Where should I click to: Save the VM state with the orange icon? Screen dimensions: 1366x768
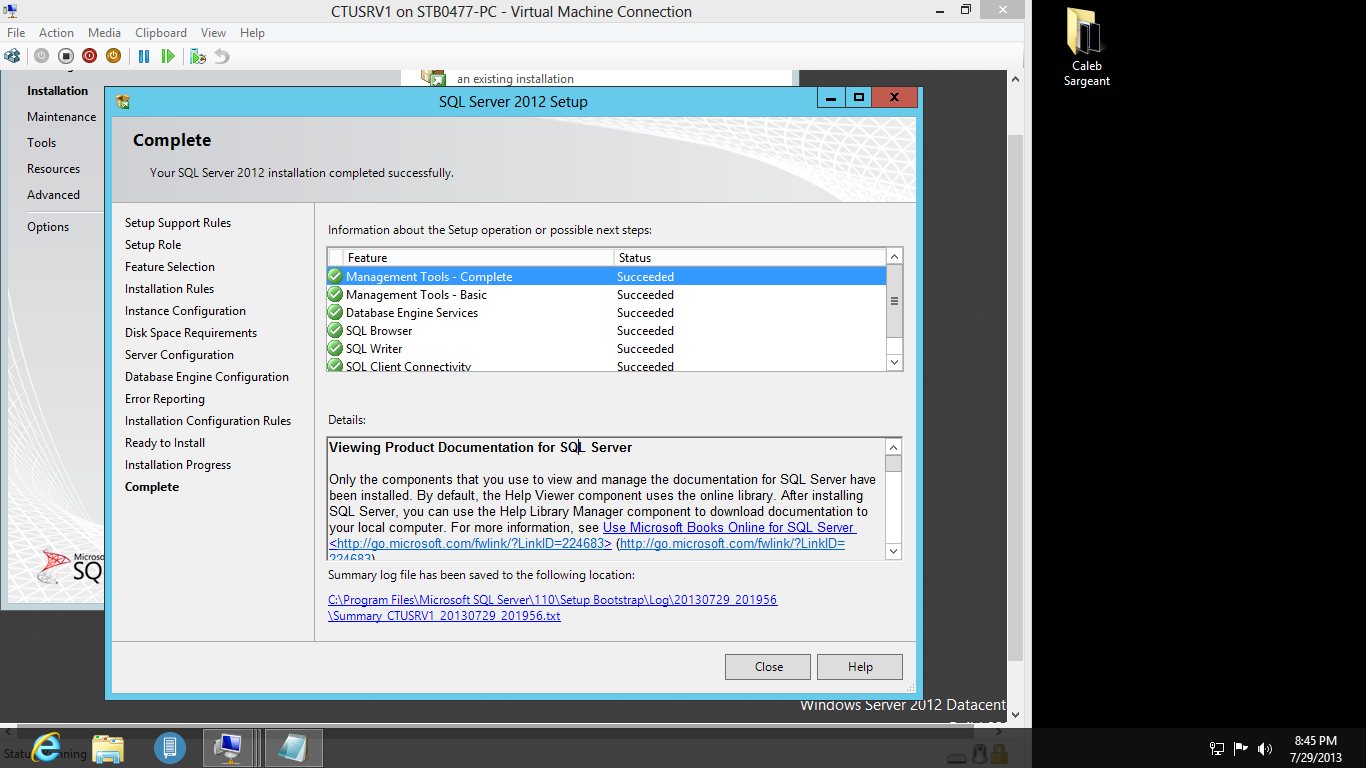[x=113, y=56]
